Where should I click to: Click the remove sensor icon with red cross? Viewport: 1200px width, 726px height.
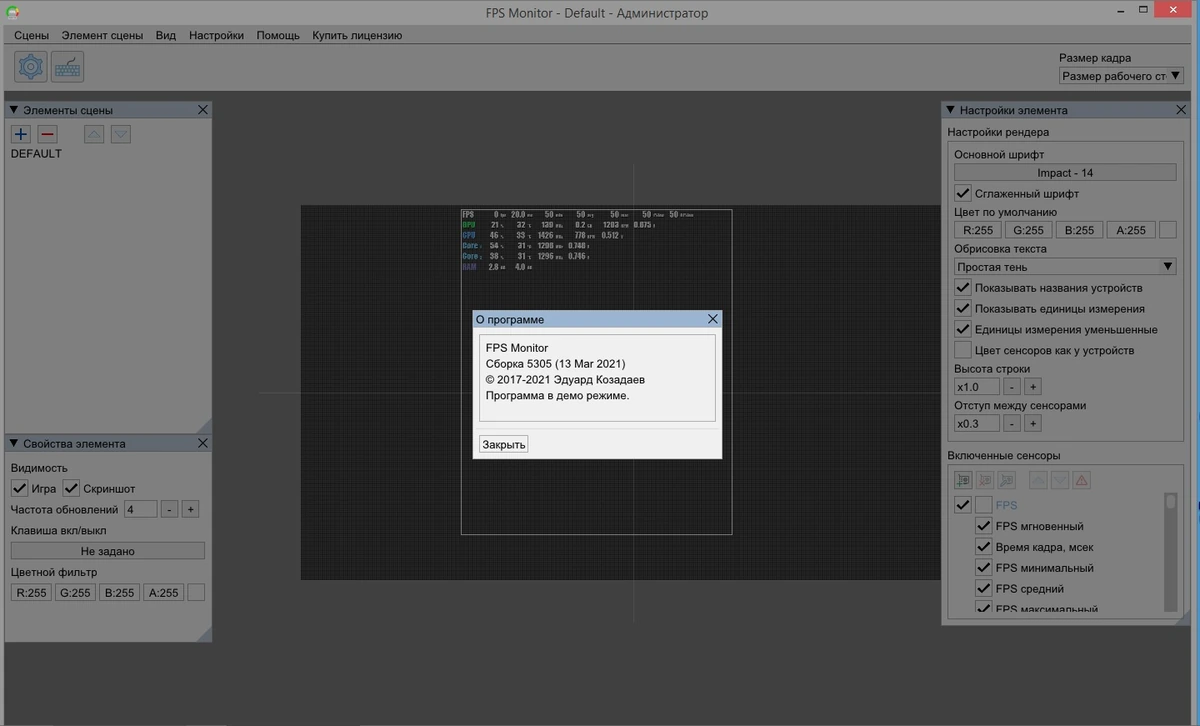(x=985, y=480)
